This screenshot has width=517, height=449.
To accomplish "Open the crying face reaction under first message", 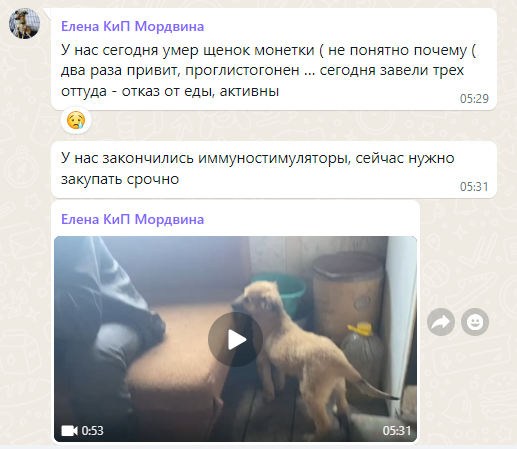I will (76, 120).
